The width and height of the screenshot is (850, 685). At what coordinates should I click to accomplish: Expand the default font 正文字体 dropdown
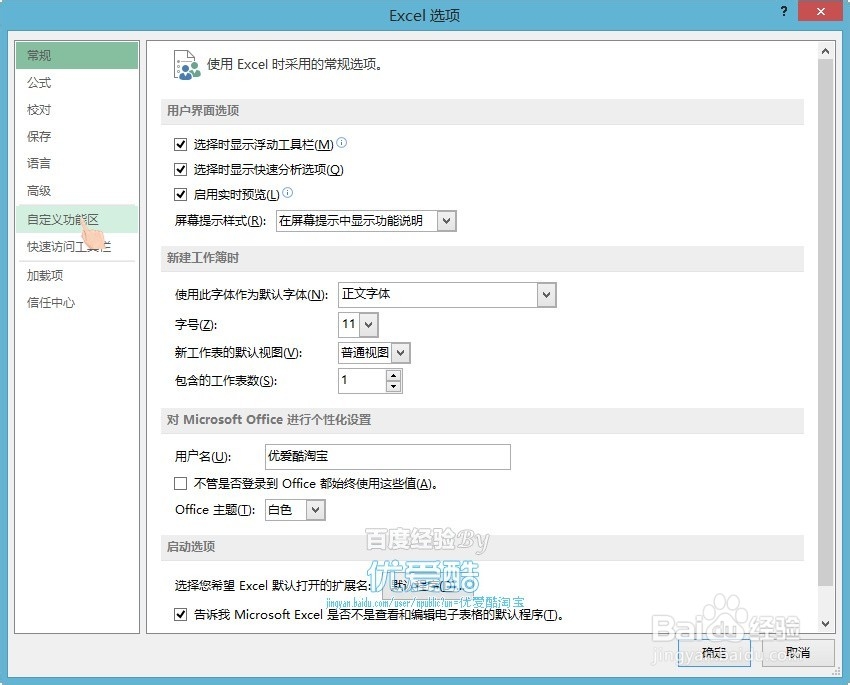tap(546, 295)
